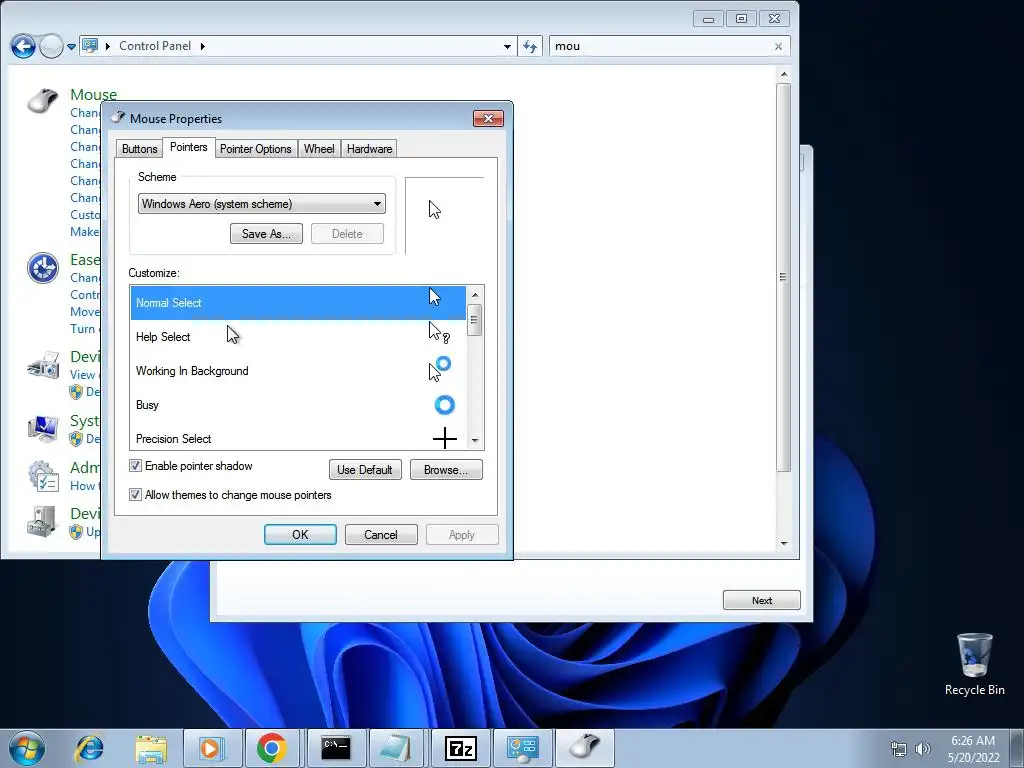This screenshot has width=1024, height=768.
Task: Switch to the Pointer Options tab
Action: (x=255, y=149)
